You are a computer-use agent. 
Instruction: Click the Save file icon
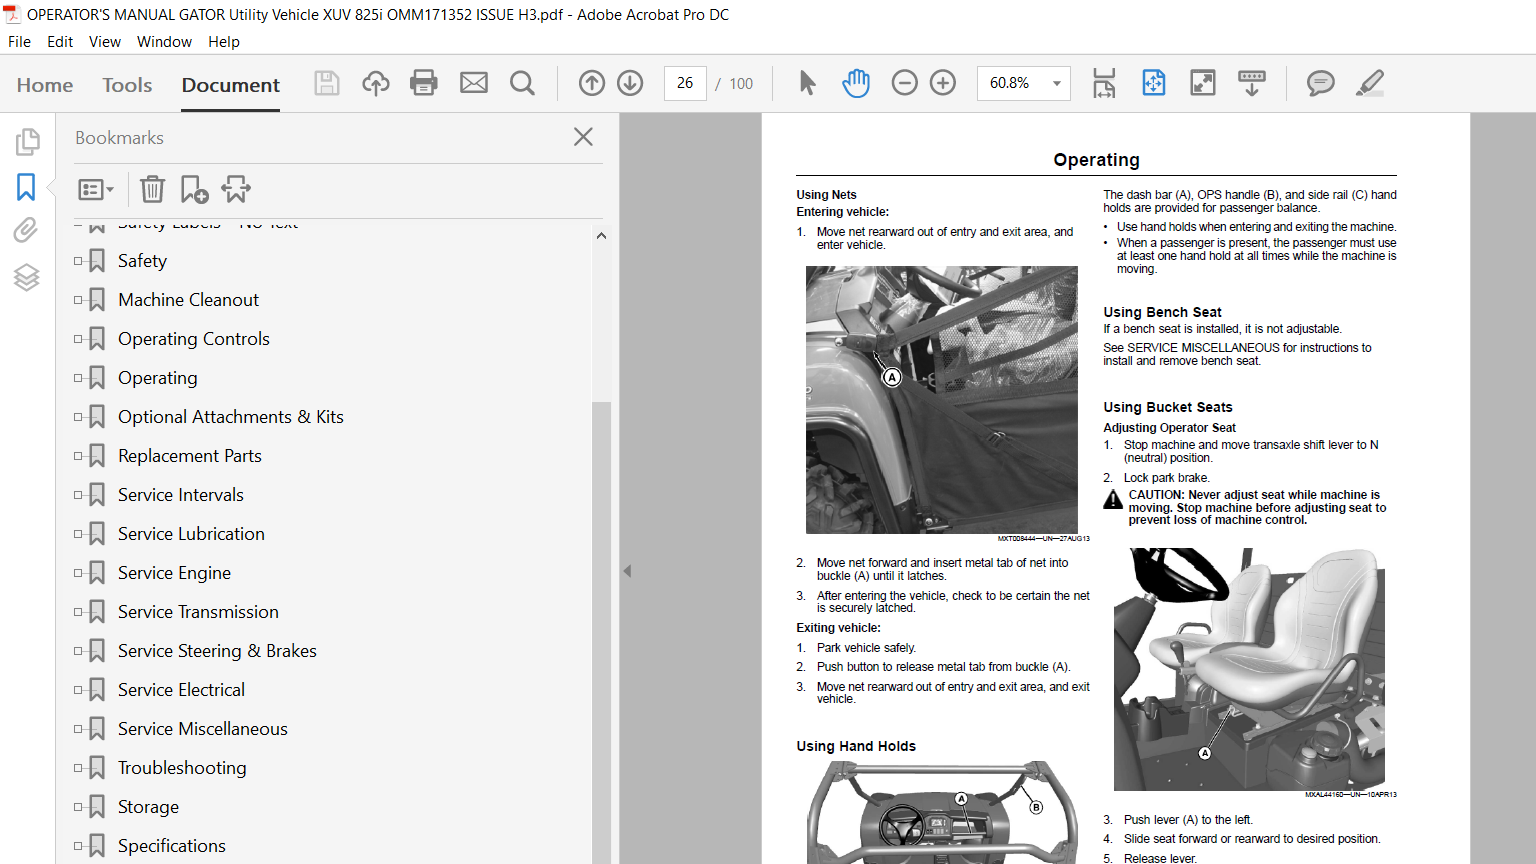coord(327,83)
